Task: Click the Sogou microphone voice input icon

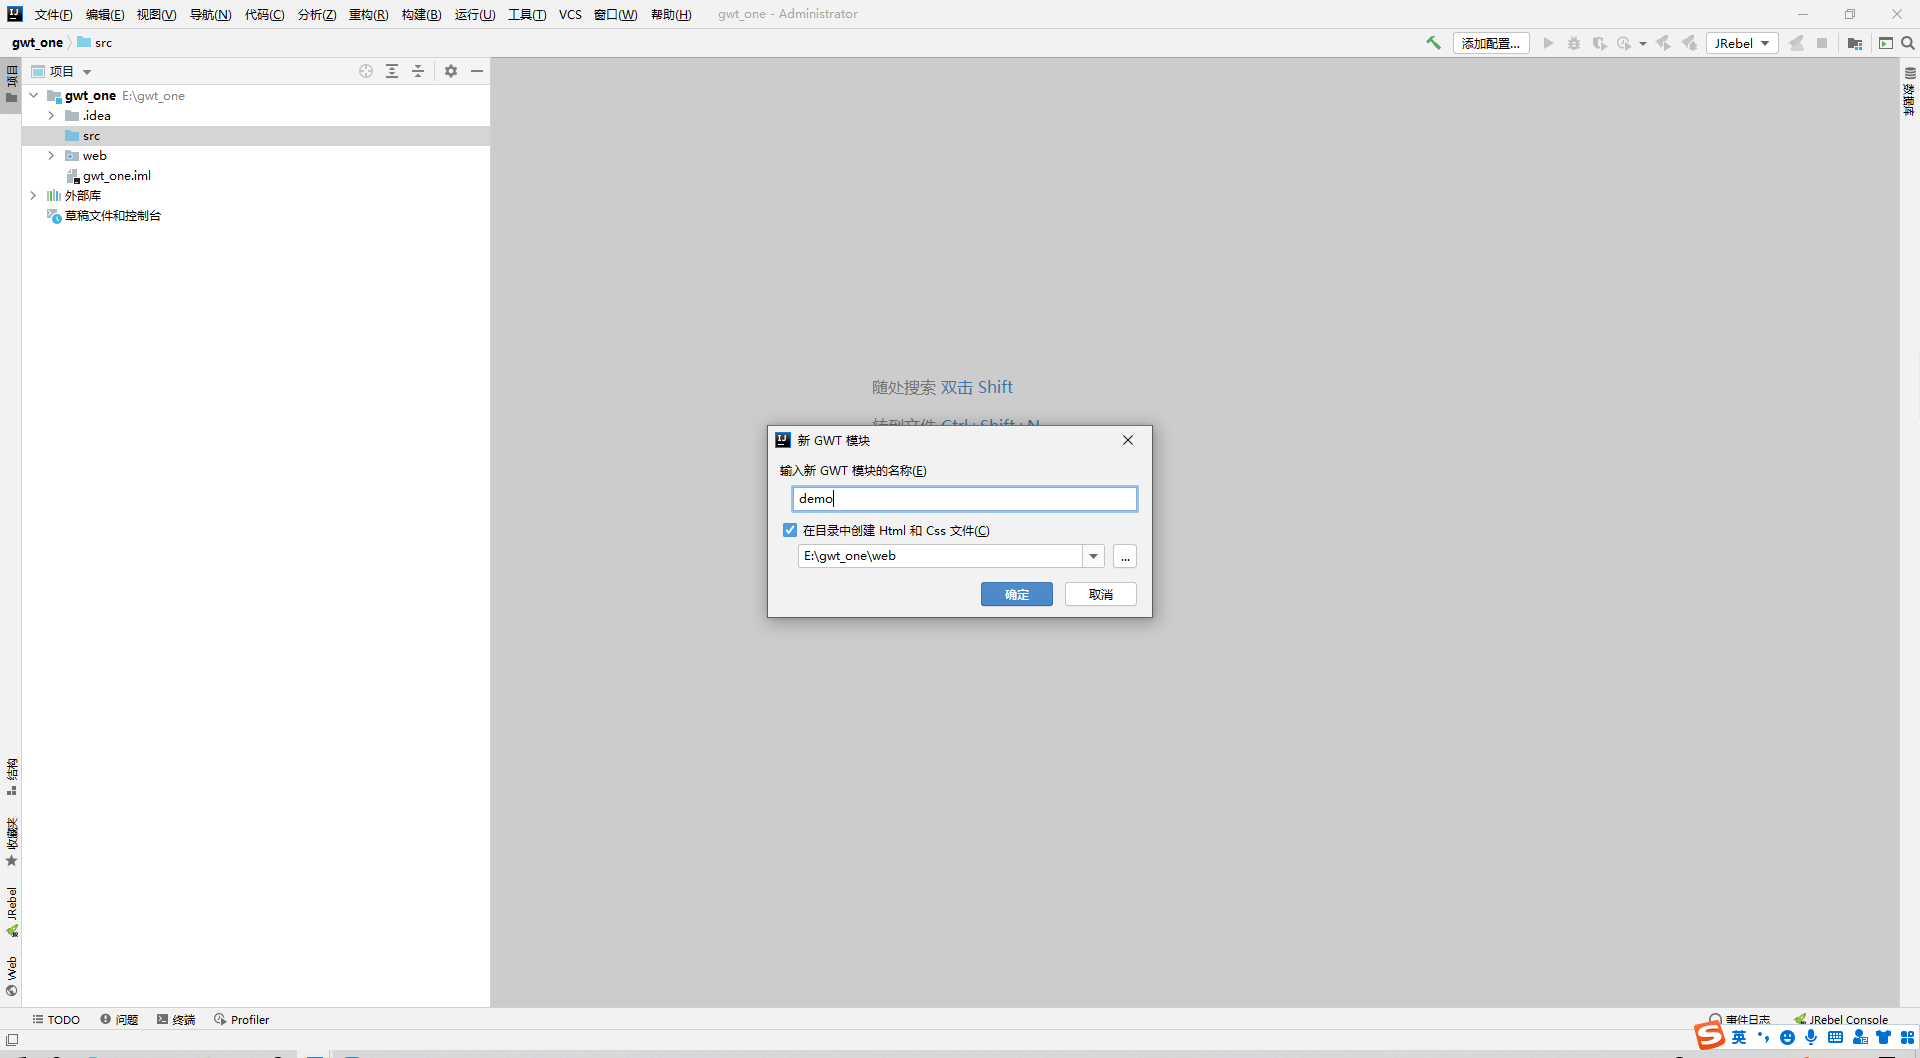Action: point(1810,1037)
